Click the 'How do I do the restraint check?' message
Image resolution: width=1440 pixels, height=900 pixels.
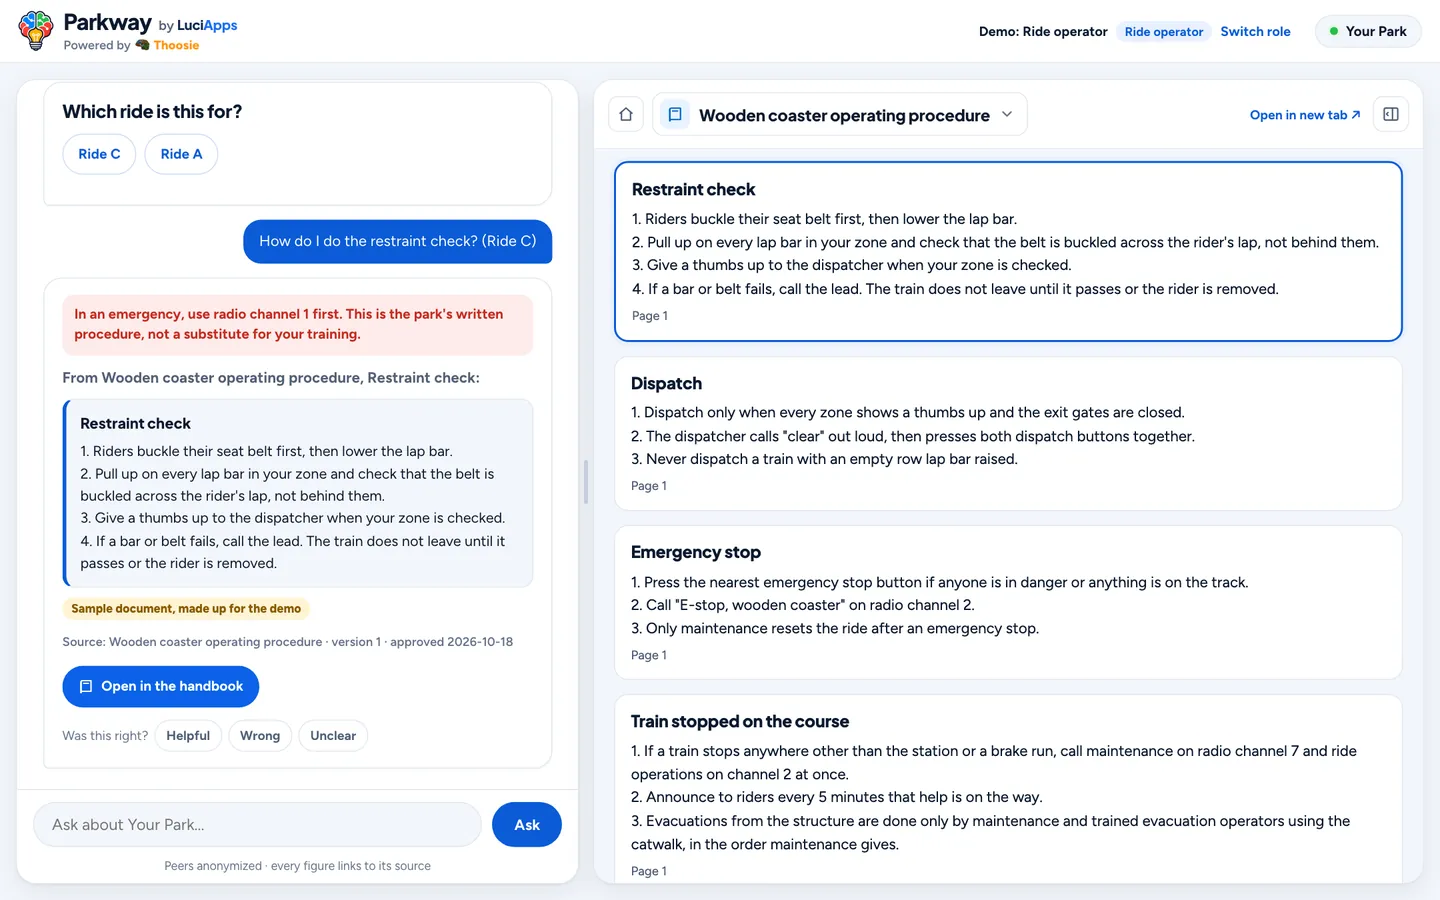pos(398,241)
